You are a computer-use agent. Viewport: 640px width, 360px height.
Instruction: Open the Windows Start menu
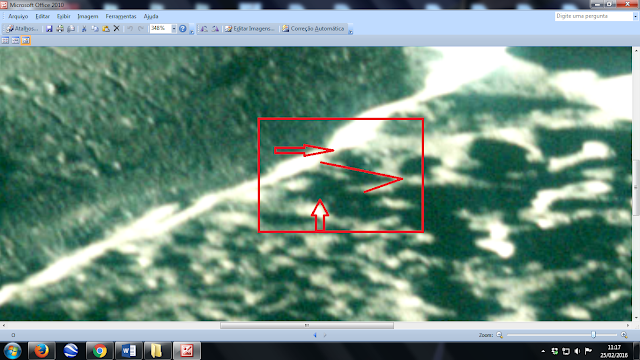tap(13, 351)
